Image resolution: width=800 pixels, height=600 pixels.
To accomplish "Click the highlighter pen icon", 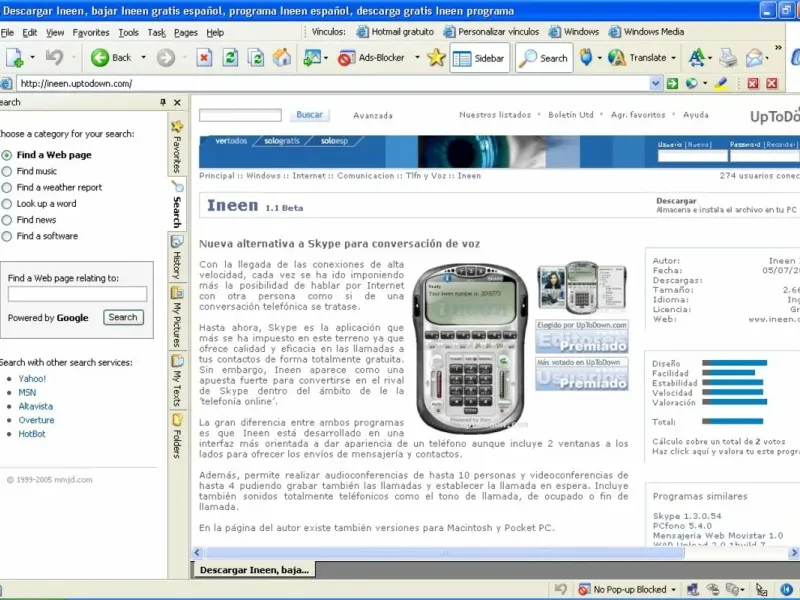I will (720, 83).
